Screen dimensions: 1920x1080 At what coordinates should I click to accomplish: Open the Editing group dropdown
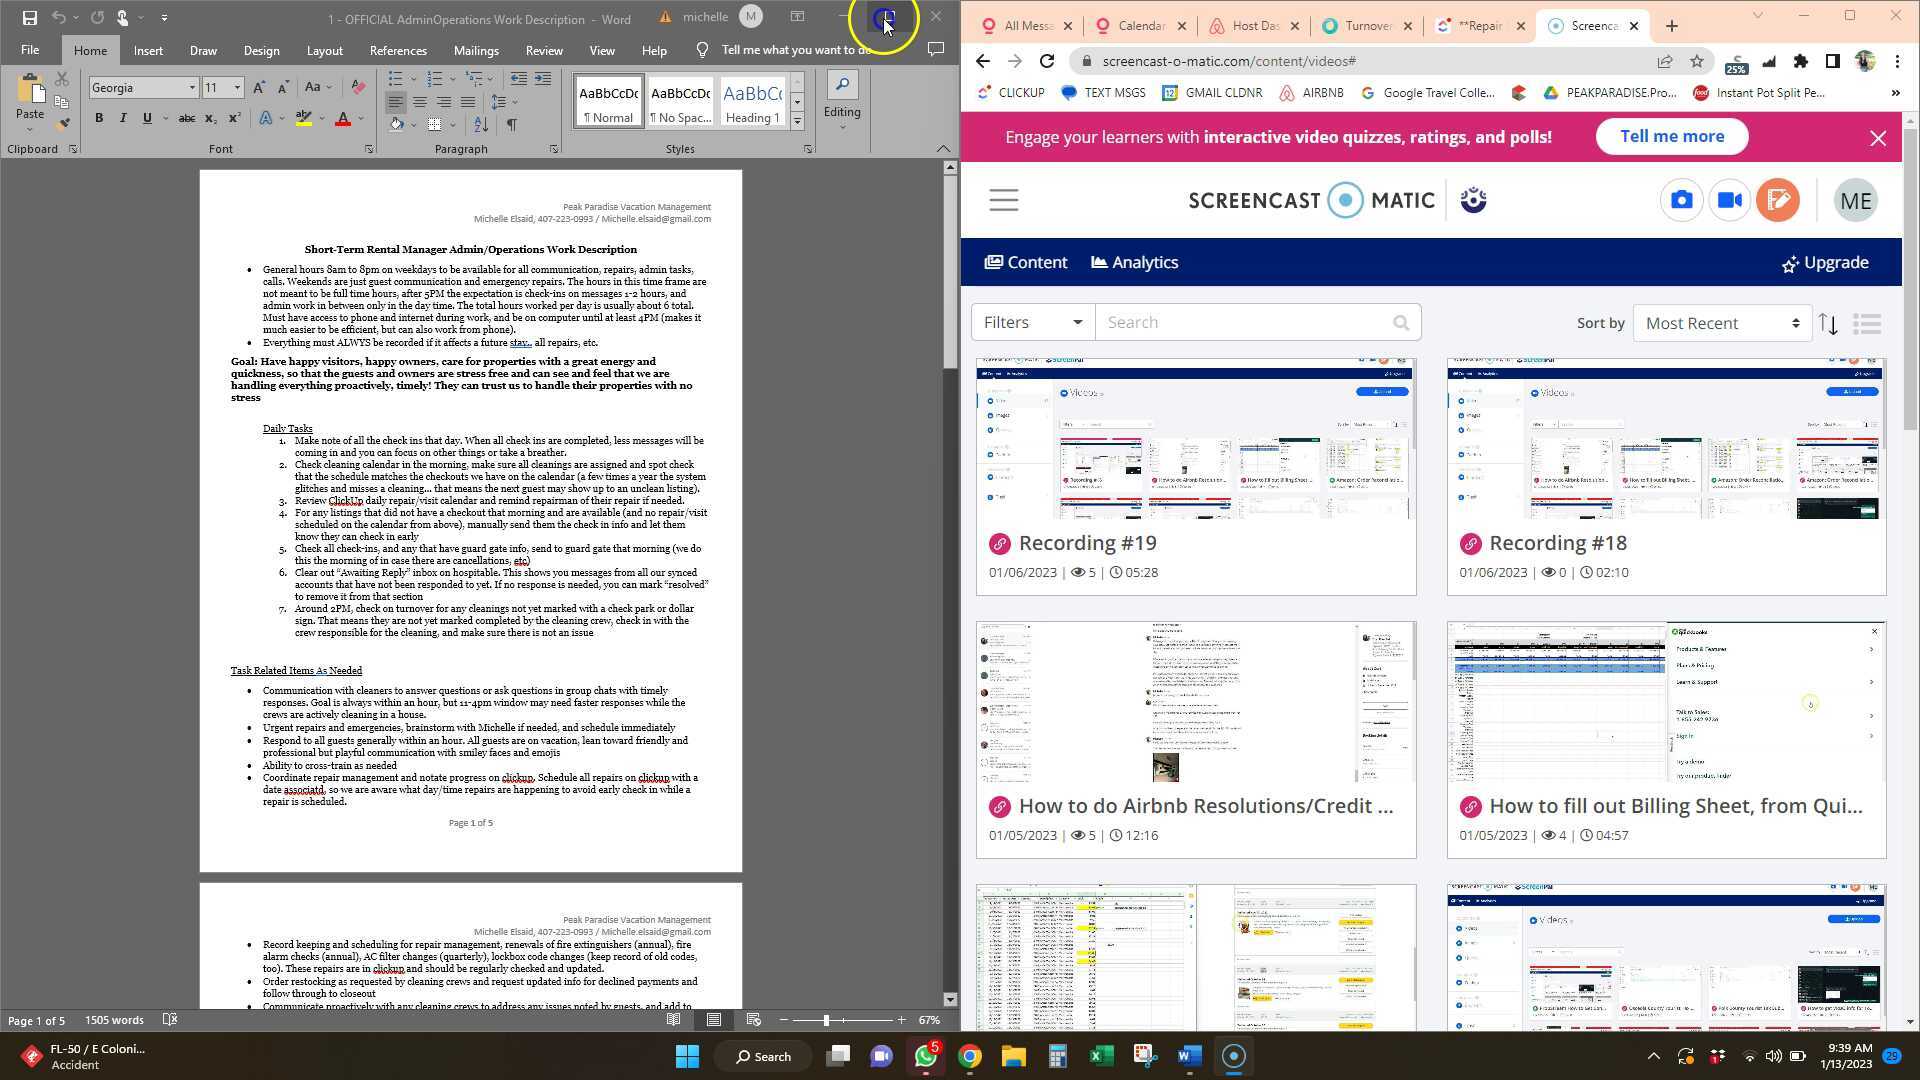click(842, 102)
